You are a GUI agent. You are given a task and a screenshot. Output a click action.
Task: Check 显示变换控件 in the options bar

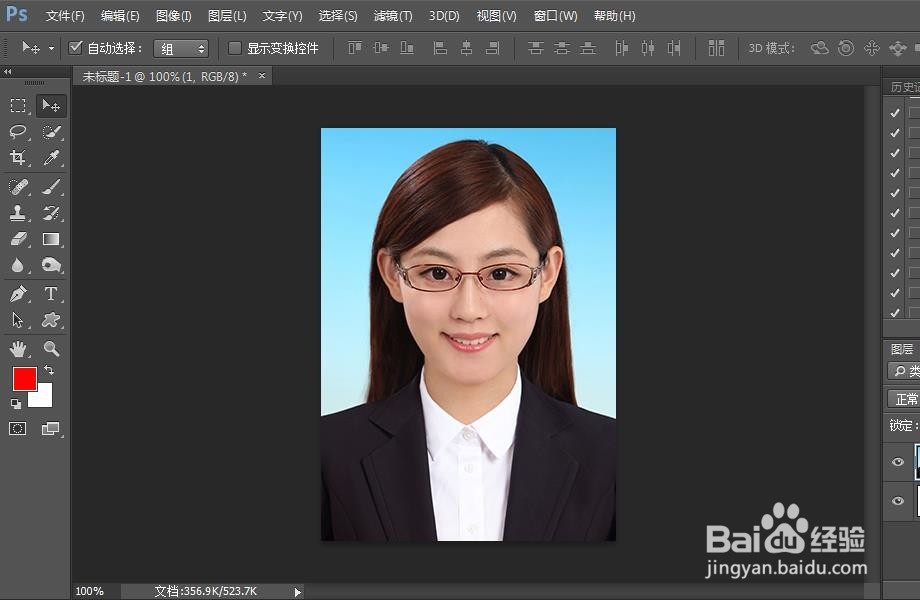tap(235, 46)
